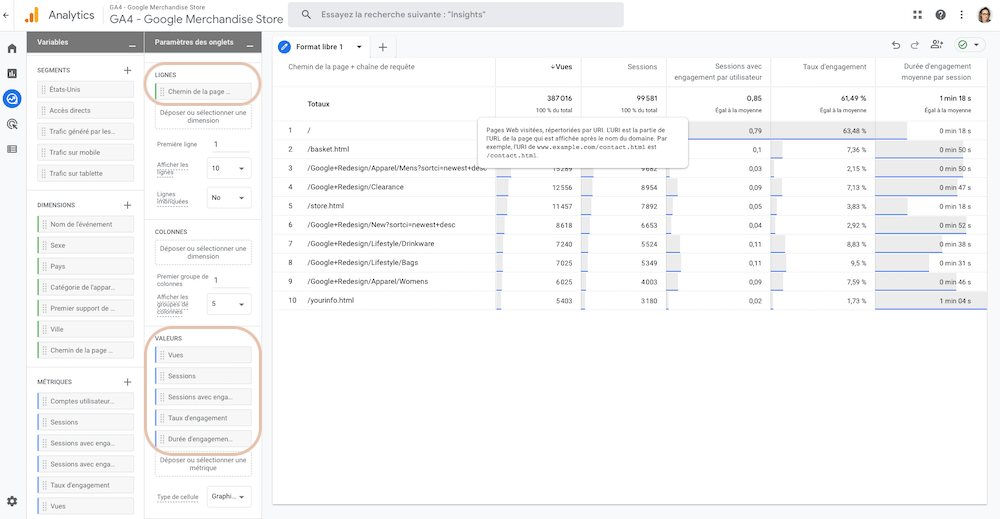1000x519 pixels.
Task: Click the Durée d'engagemen... chip in VALEURS
Action: point(203,439)
